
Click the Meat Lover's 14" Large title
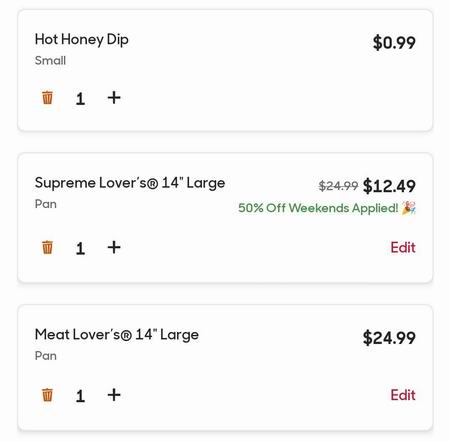tap(117, 335)
